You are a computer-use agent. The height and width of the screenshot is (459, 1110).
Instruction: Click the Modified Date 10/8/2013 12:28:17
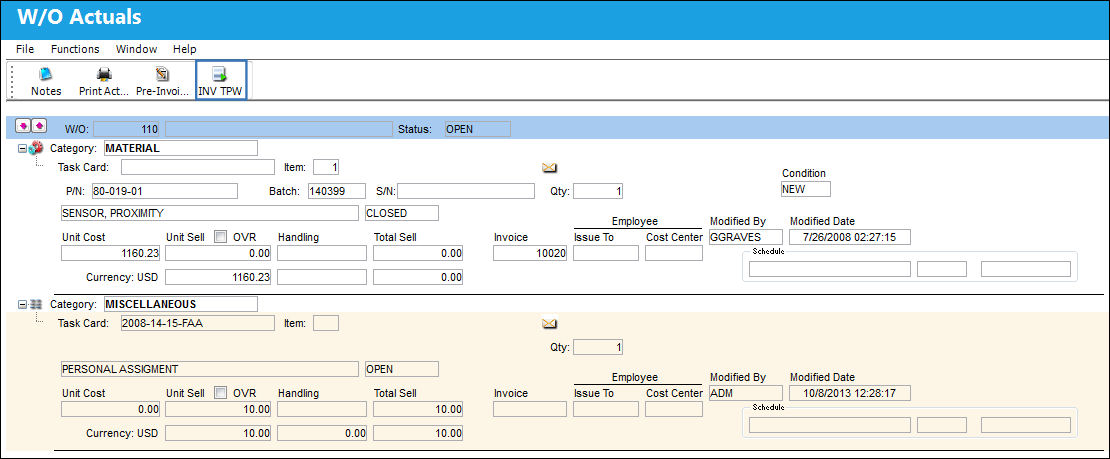click(x=849, y=392)
